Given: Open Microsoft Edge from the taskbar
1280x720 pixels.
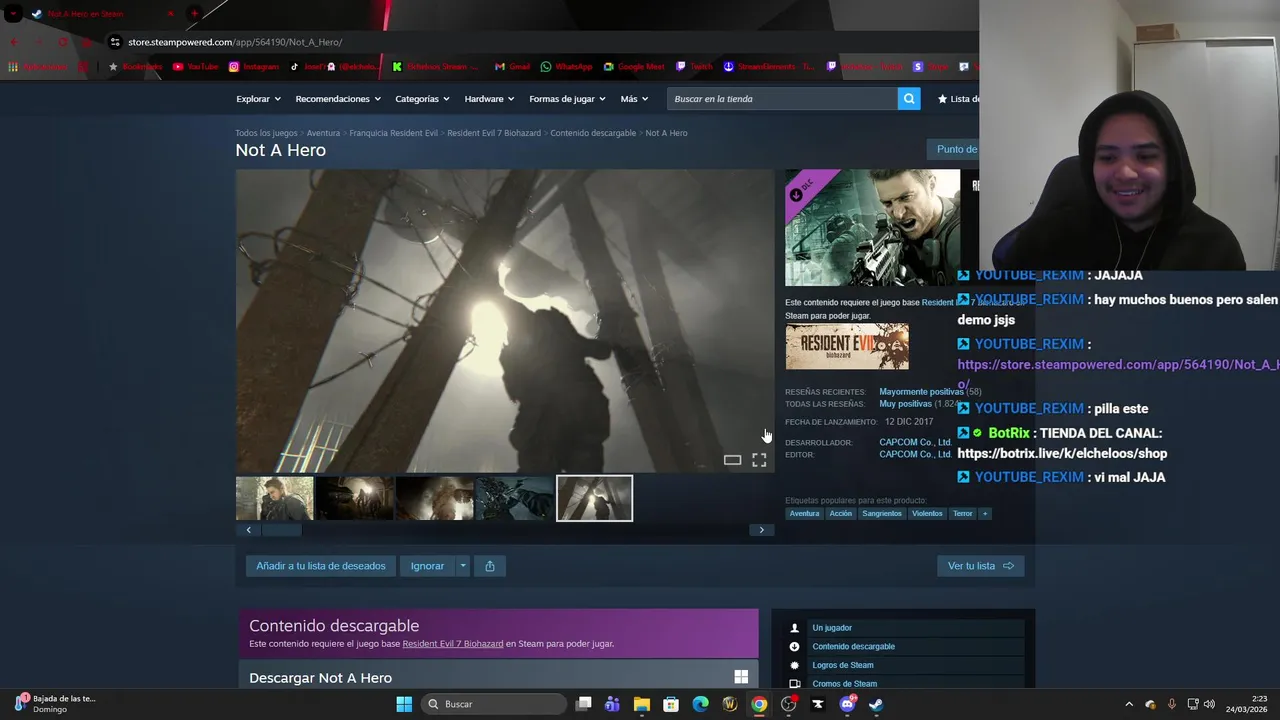Looking at the screenshot, I should [x=701, y=704].
